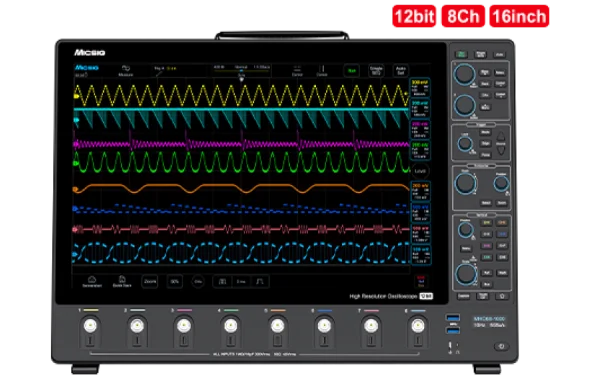Click the hardware Auto key at top right
Image resolution: width=600 pixels, height=380 pixels.
(499, 54)
